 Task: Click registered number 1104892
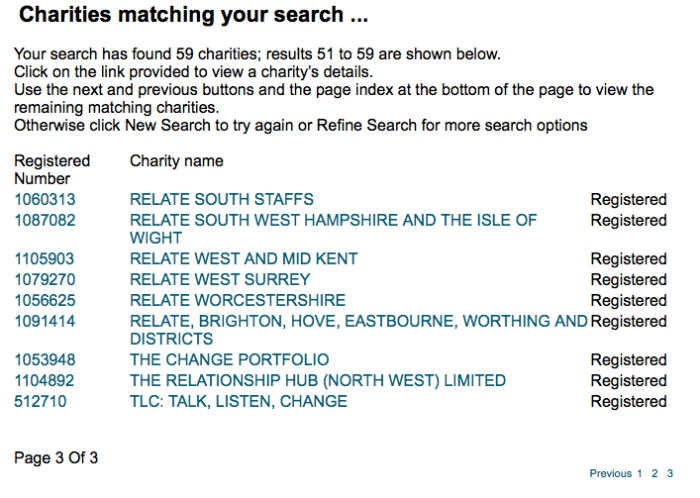point(45,381)
